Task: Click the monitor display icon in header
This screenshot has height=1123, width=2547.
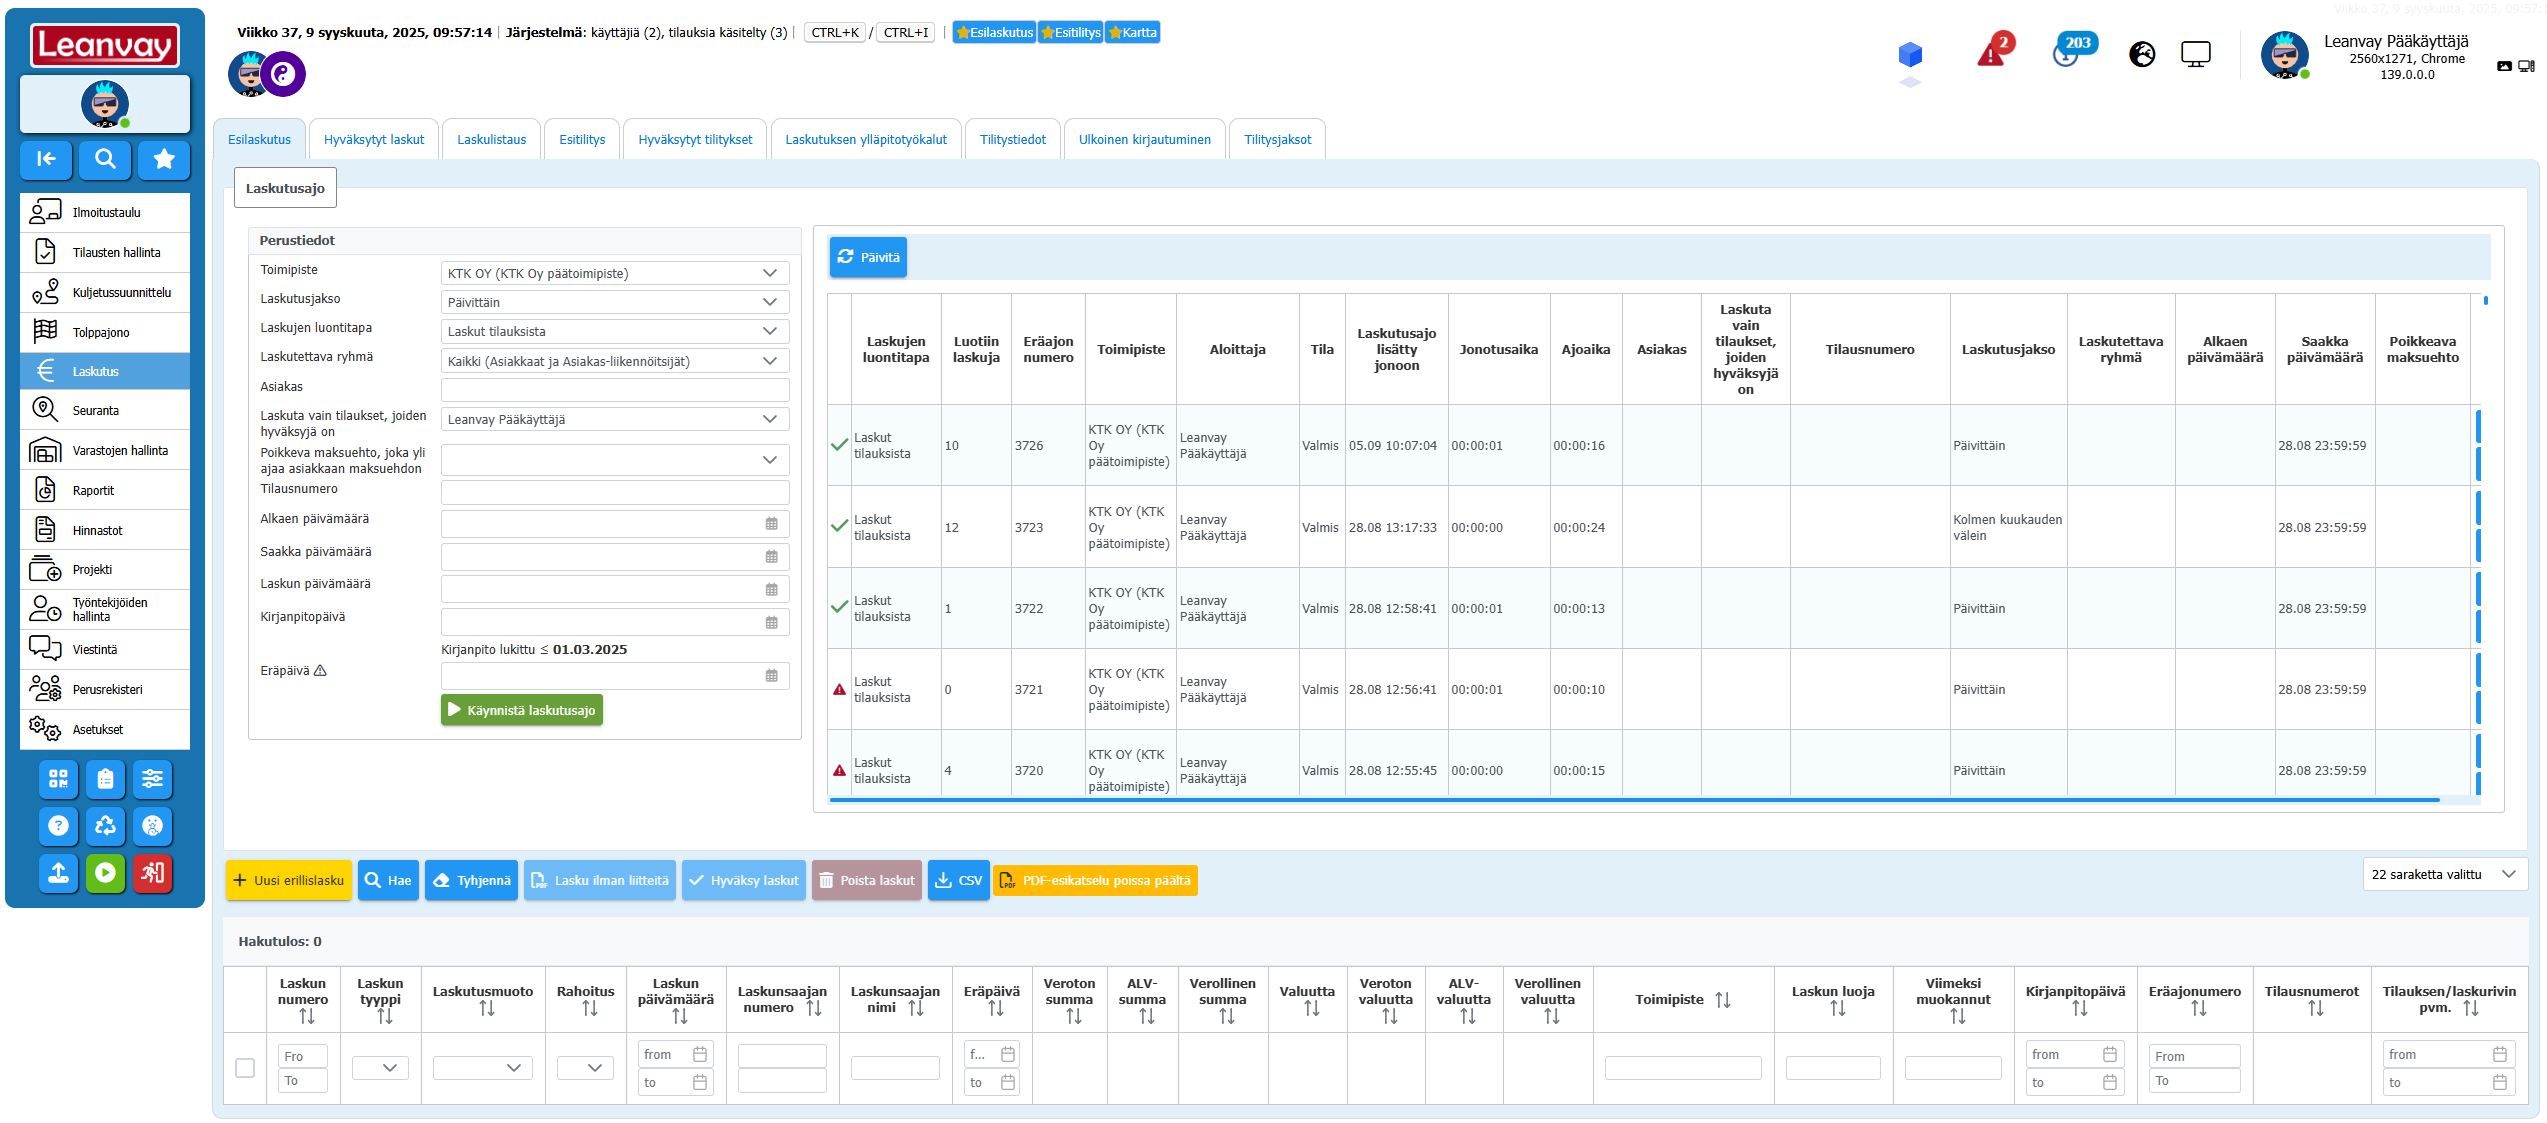Action: tap(2195, 54)
